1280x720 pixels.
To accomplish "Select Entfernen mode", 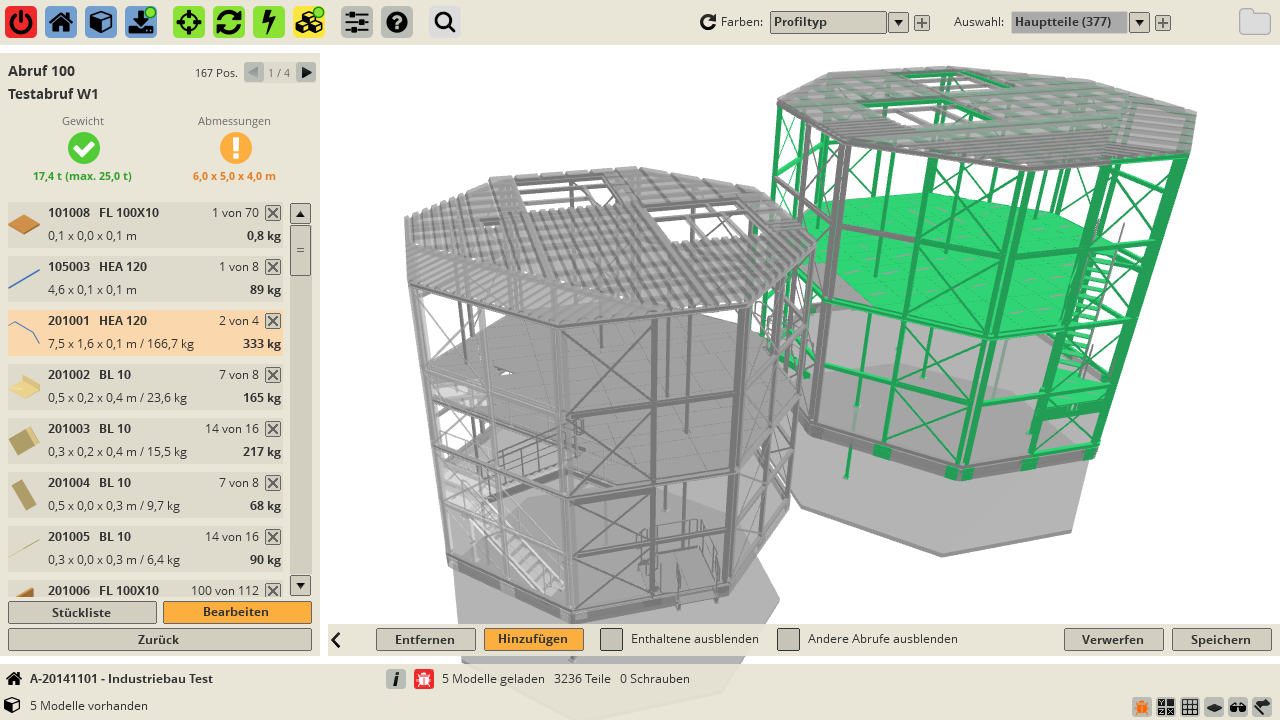I will coord(426,640).
